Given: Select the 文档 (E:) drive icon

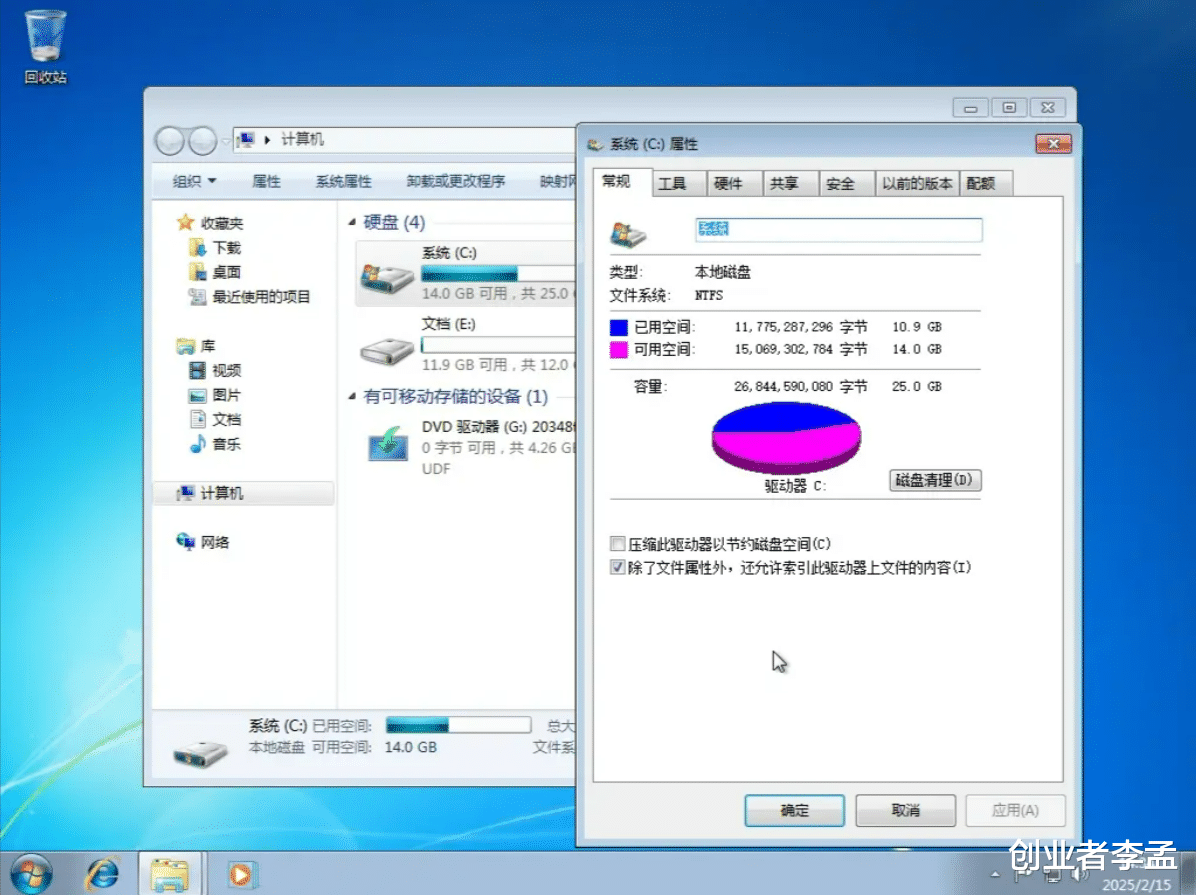Looking at the screenshot, I should pos(387,350).
